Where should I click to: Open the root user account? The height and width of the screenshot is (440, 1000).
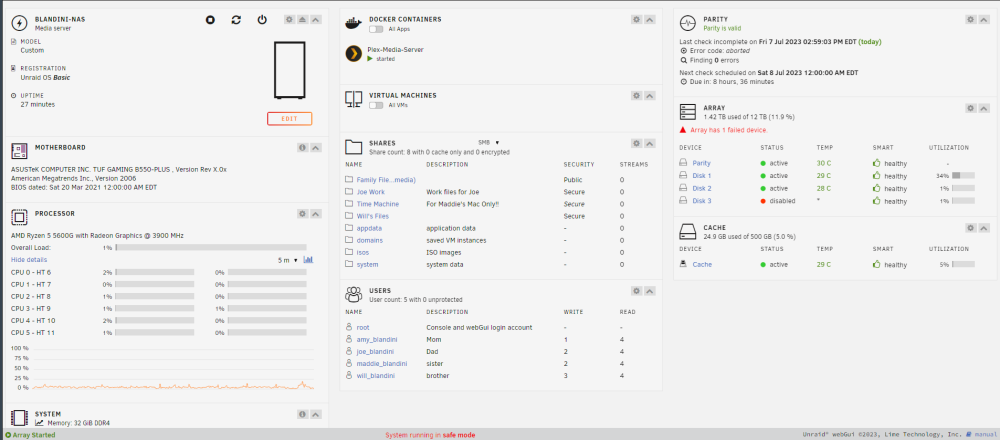click(x=363, y=327)
